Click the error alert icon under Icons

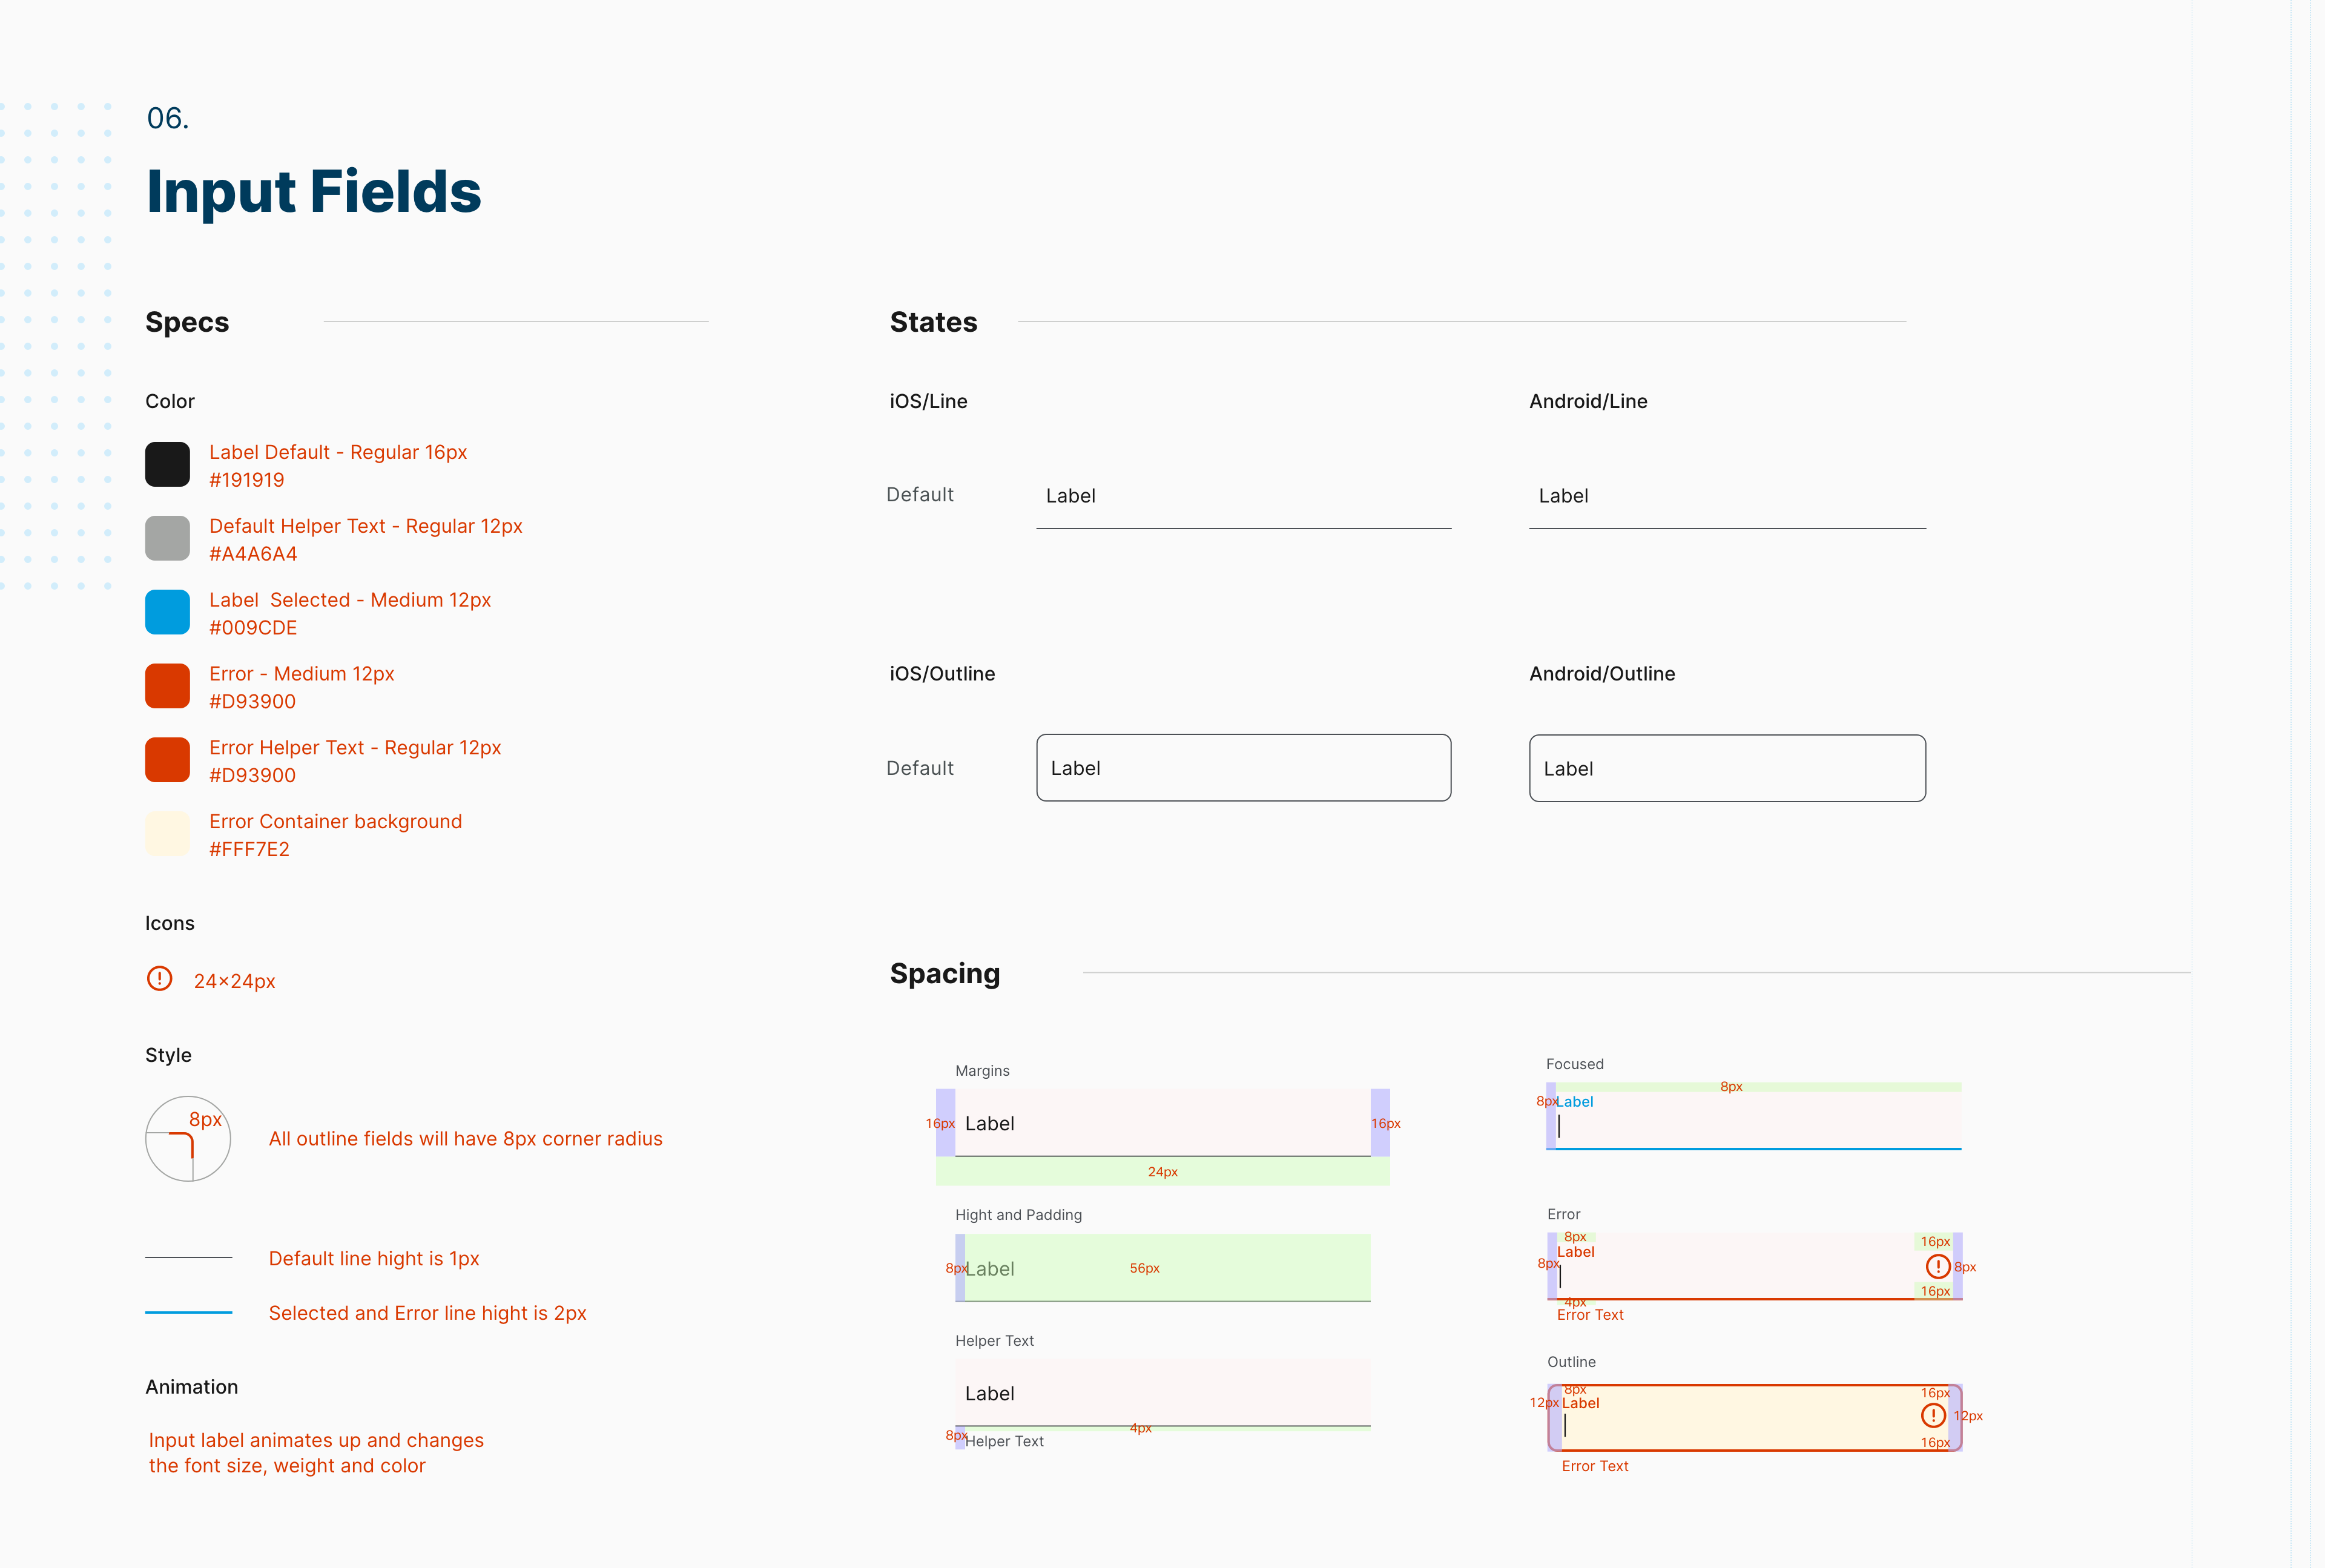[x=160, y=978]
